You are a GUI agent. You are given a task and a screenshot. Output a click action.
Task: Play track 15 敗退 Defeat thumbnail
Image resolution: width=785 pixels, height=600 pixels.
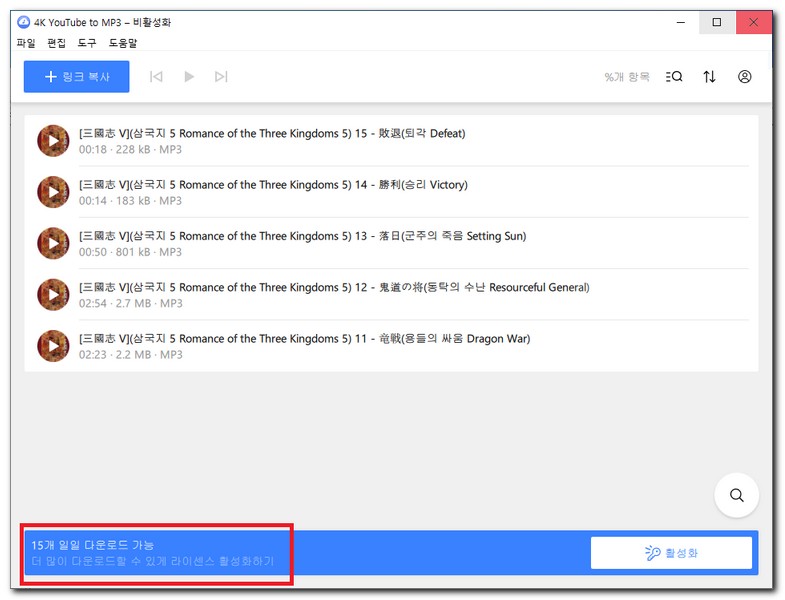tap(53, 141)
